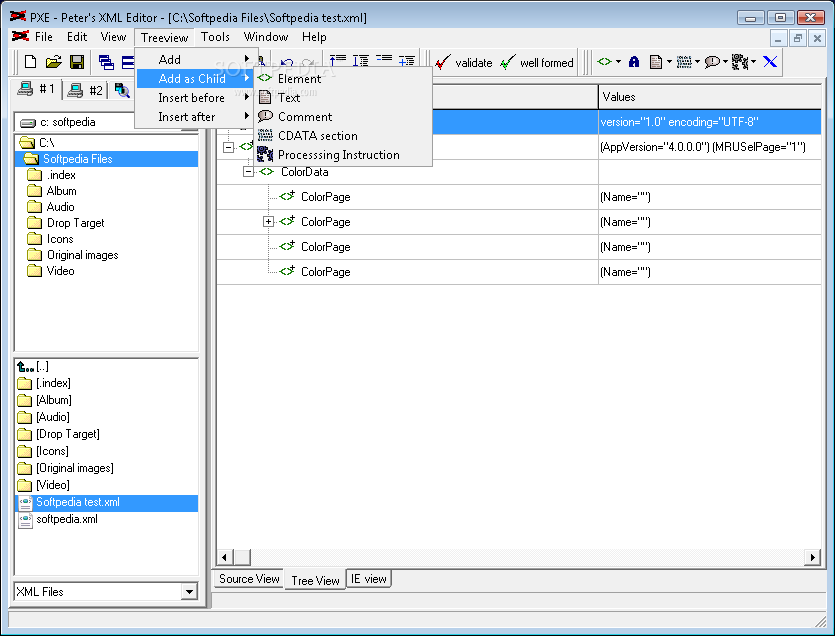835x636 pixels.
Task: Select the #2 computer tab
Action: [85, 90]
